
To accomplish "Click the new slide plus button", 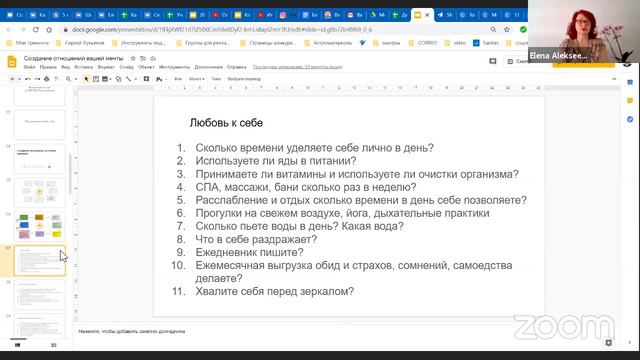I will [12, 79].
